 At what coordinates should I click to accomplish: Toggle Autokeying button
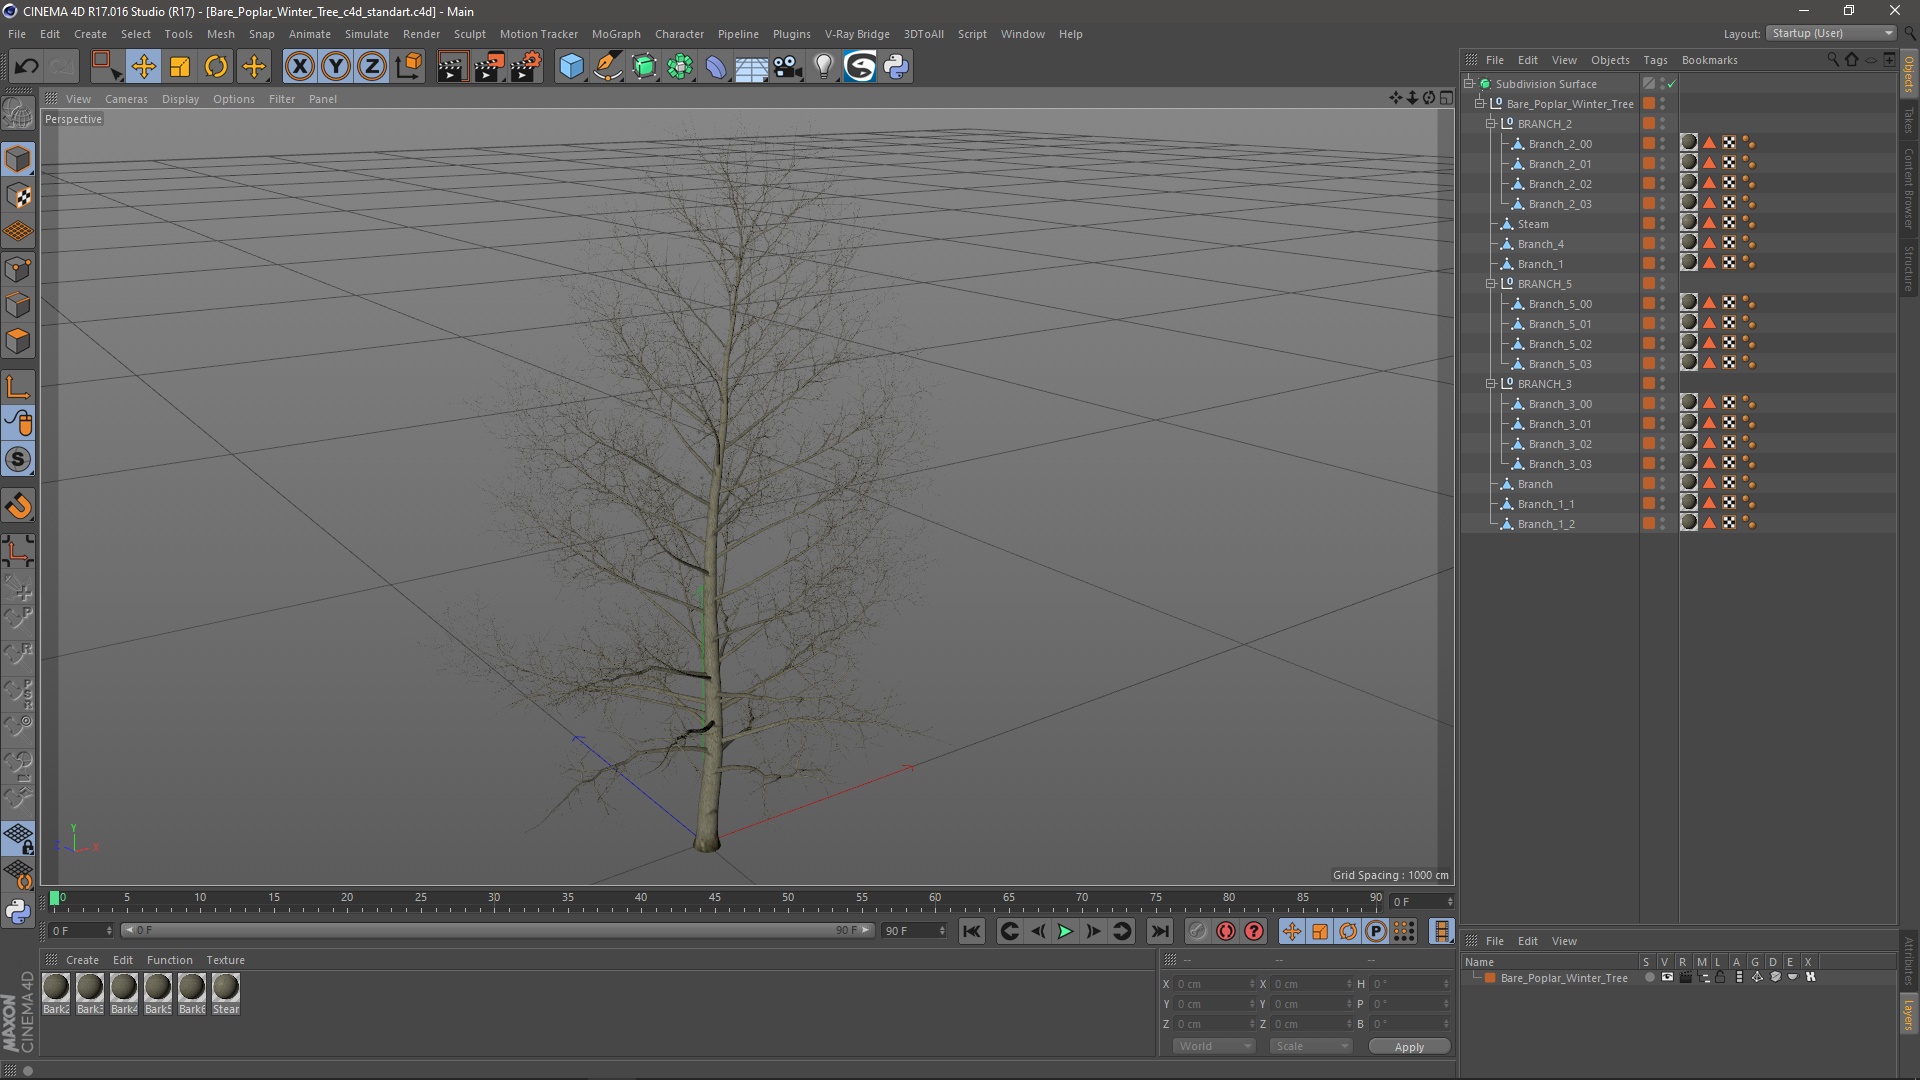click(x=1226, y=931)
